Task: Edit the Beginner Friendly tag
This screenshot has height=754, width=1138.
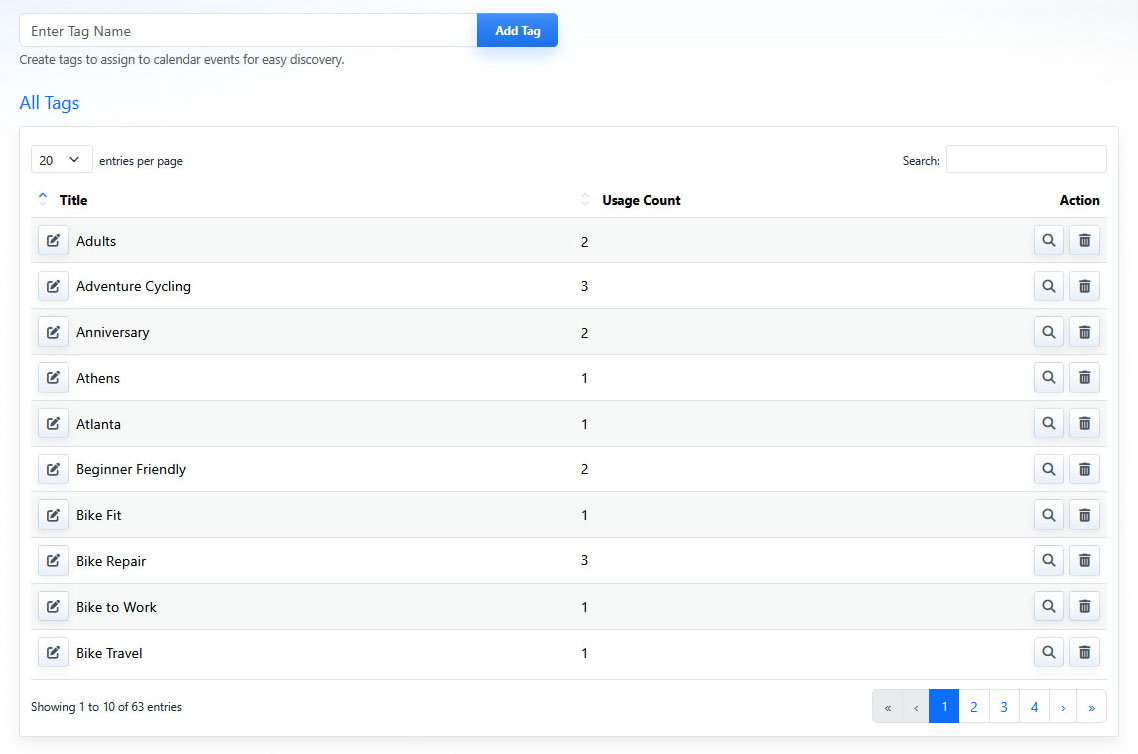Action: (53, 469)
